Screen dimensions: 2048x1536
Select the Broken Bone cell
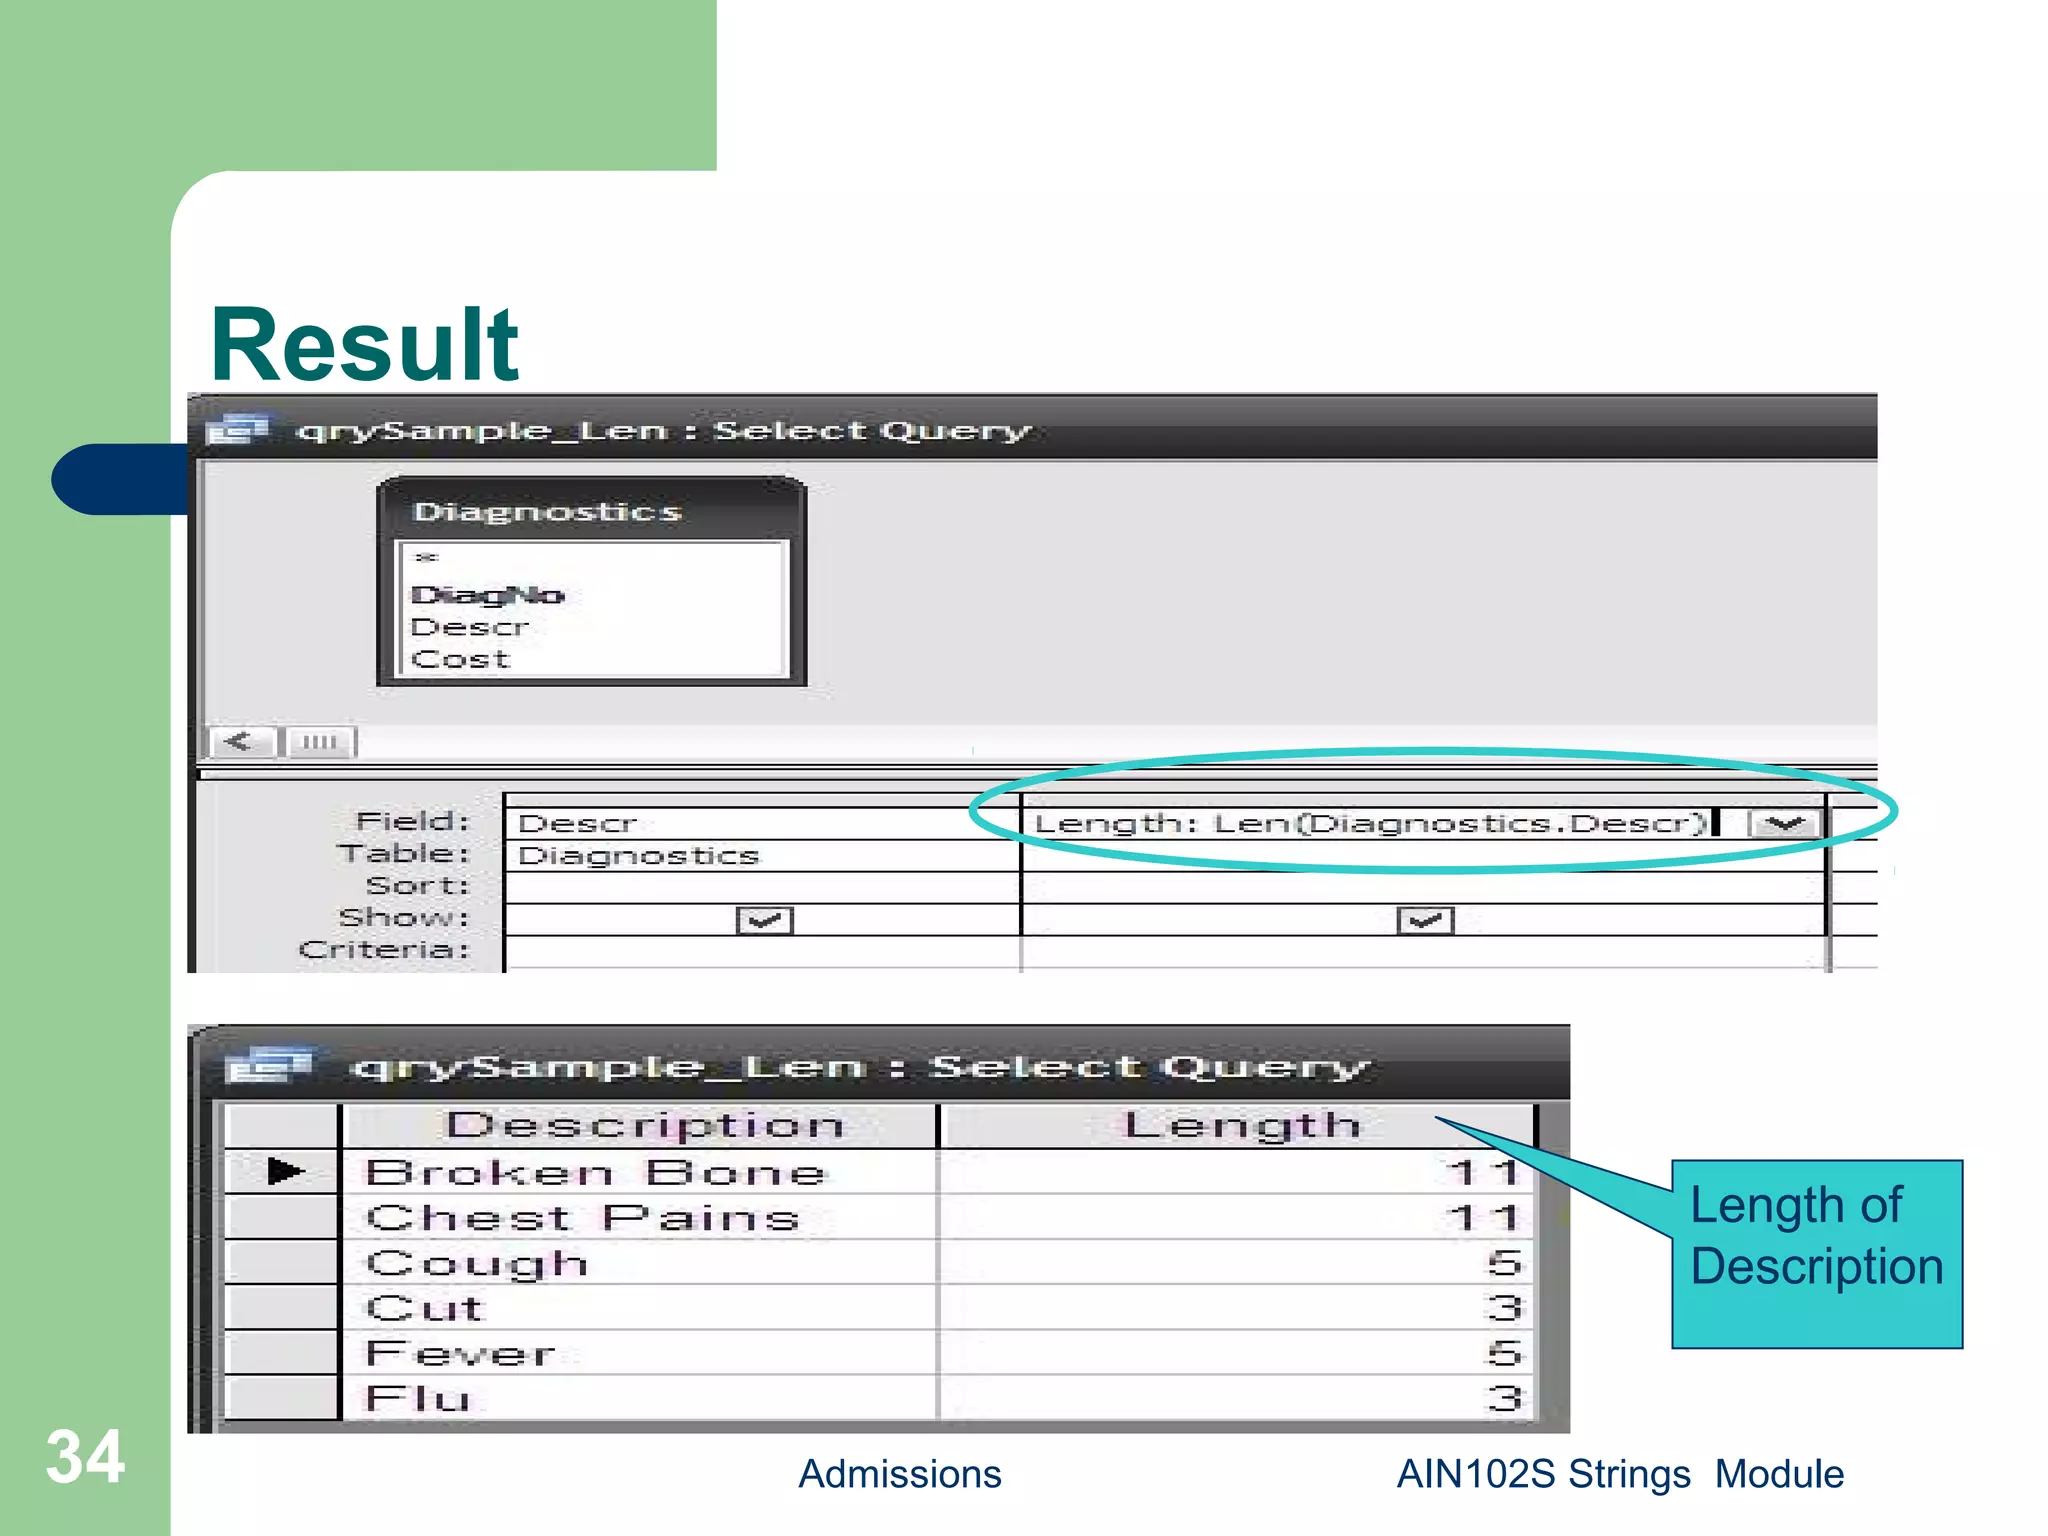(640, 1172)
